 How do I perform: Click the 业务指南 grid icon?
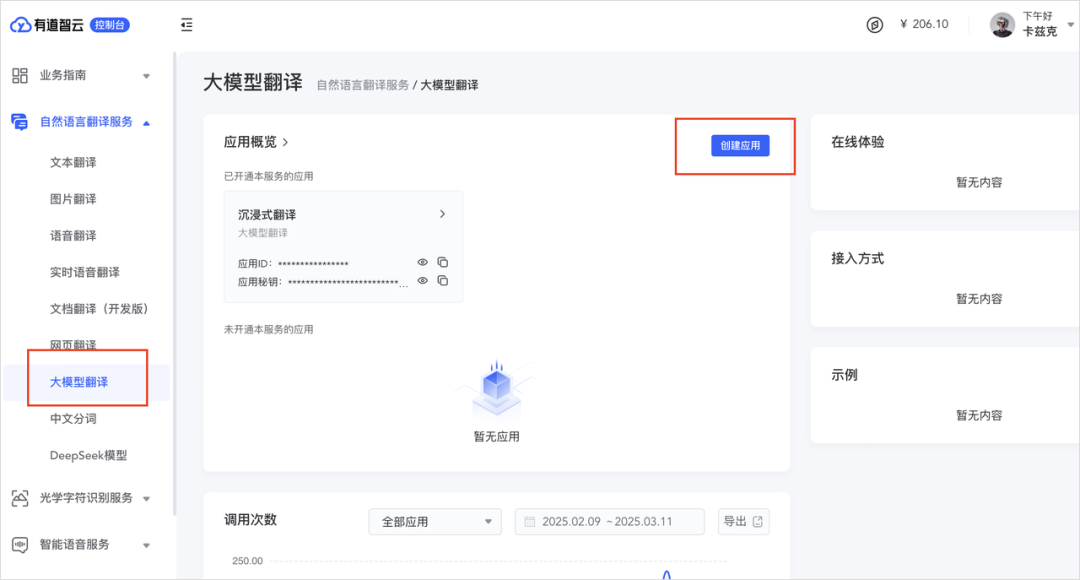20,75
